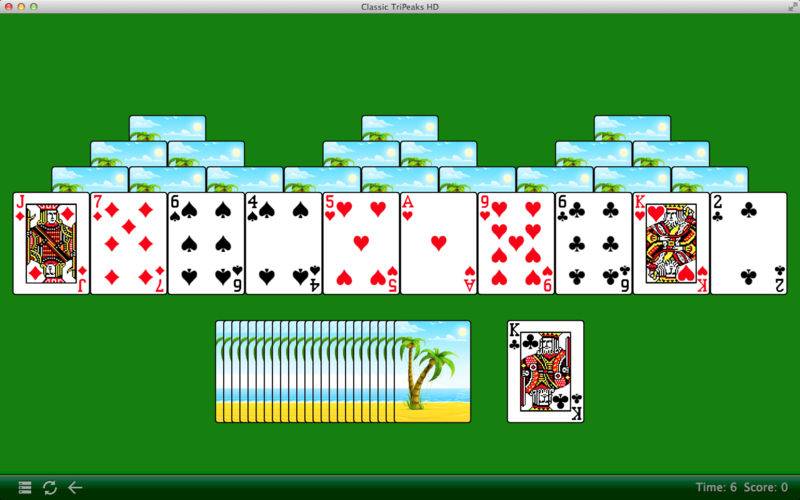Select the 6 of clubs card
This screenshot has height=500, width=800.
click(x=594, y=243)
